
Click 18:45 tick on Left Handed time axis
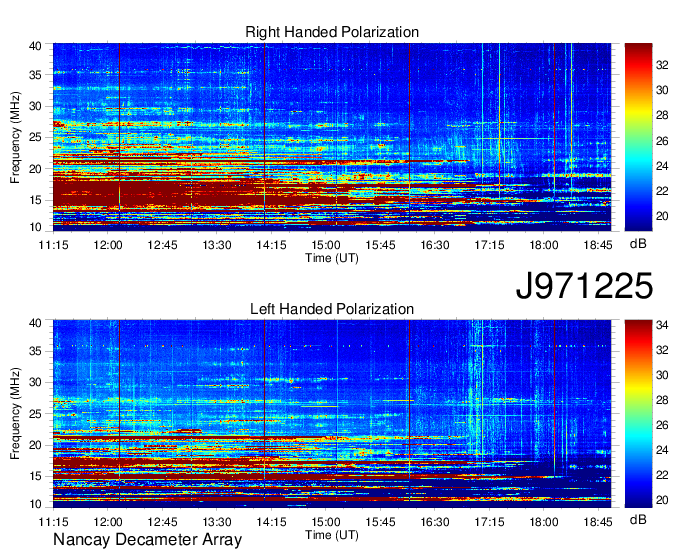click(x=598, y=522)
